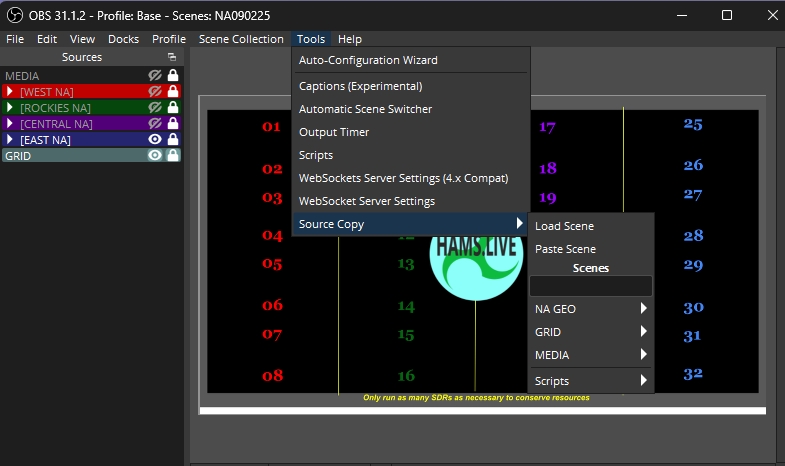
Task: Click the lock icon on WEST NA
Action: point(173,91)
